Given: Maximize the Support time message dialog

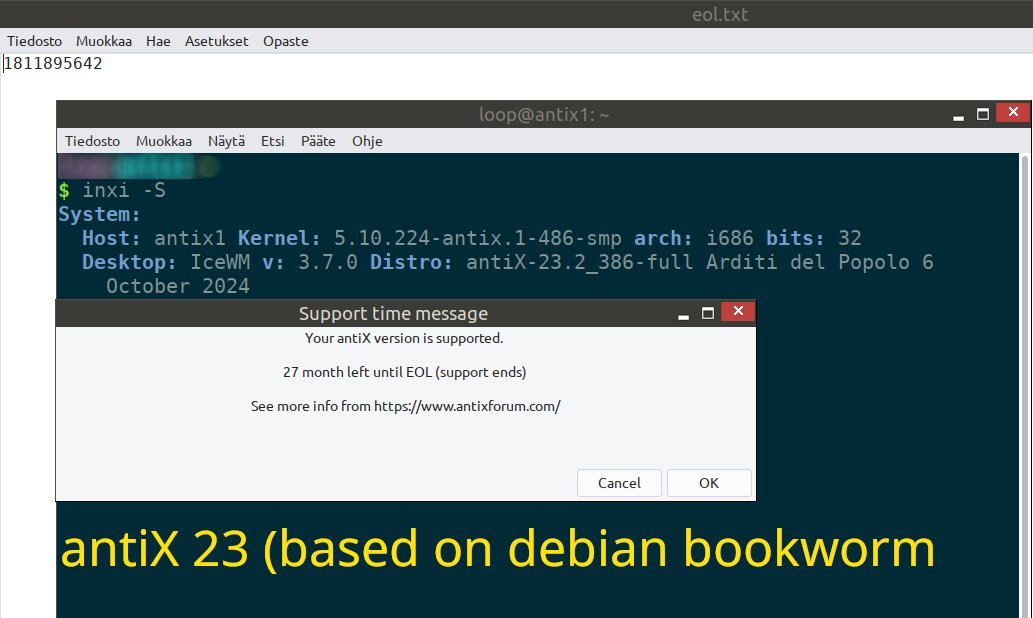Looking at the screenshot, I should point(708,313).
